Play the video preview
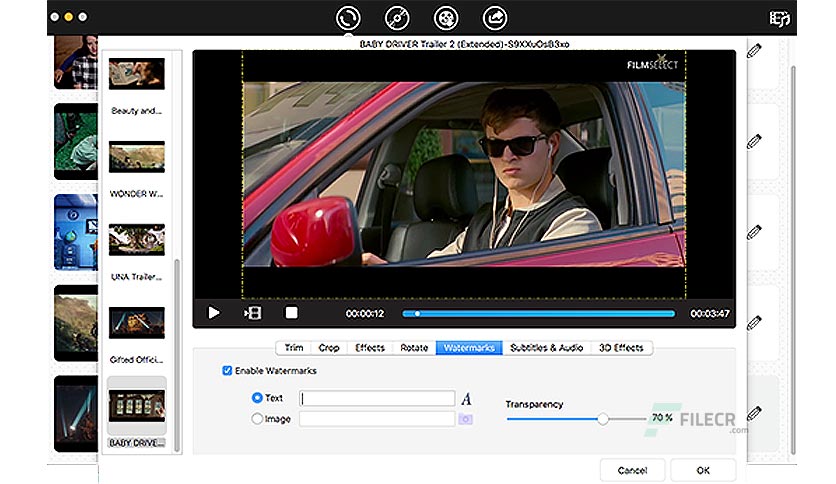The width and height of the screenshot is (836, 484). point(214,312)
